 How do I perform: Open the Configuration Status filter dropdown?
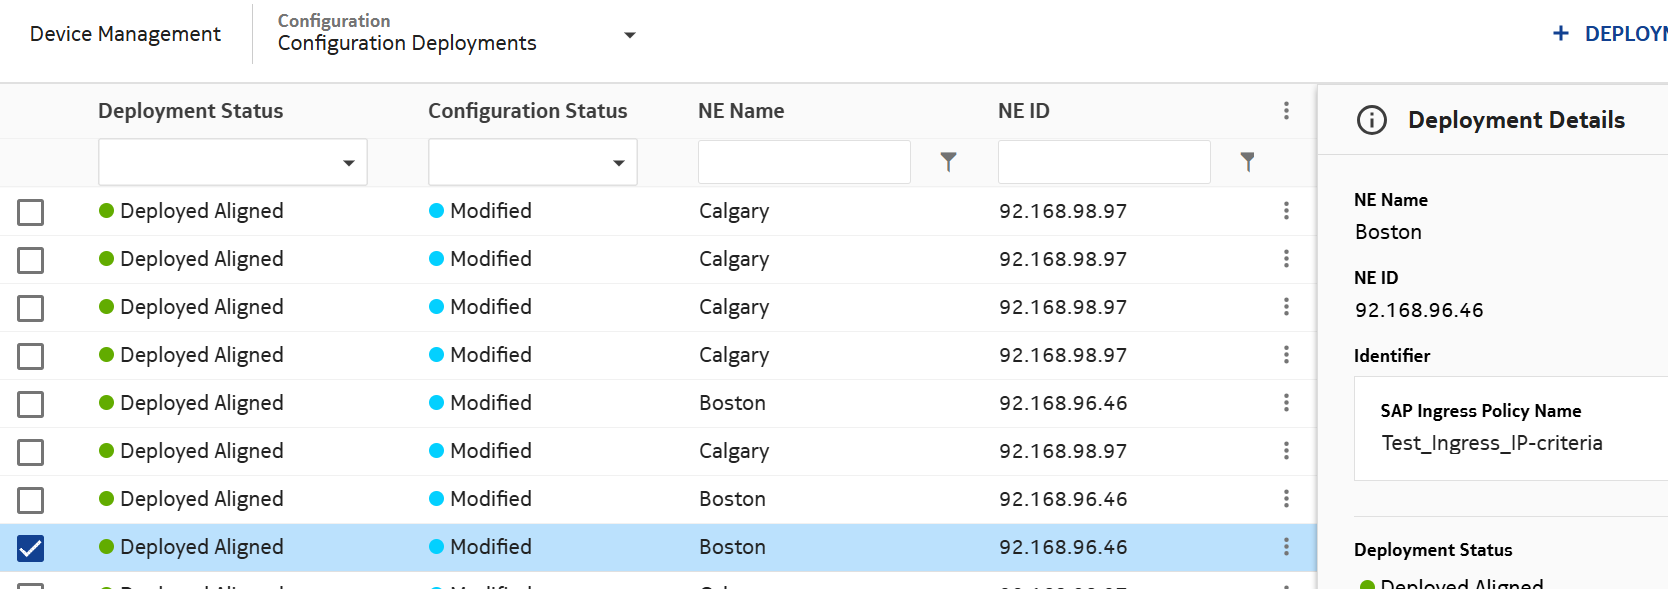pos(532,162)
